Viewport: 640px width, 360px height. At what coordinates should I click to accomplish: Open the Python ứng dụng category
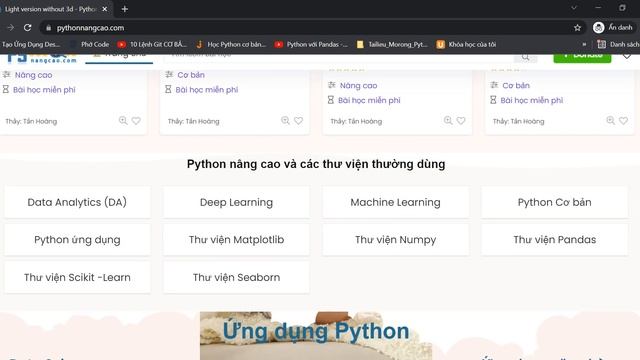coord(77,240)
